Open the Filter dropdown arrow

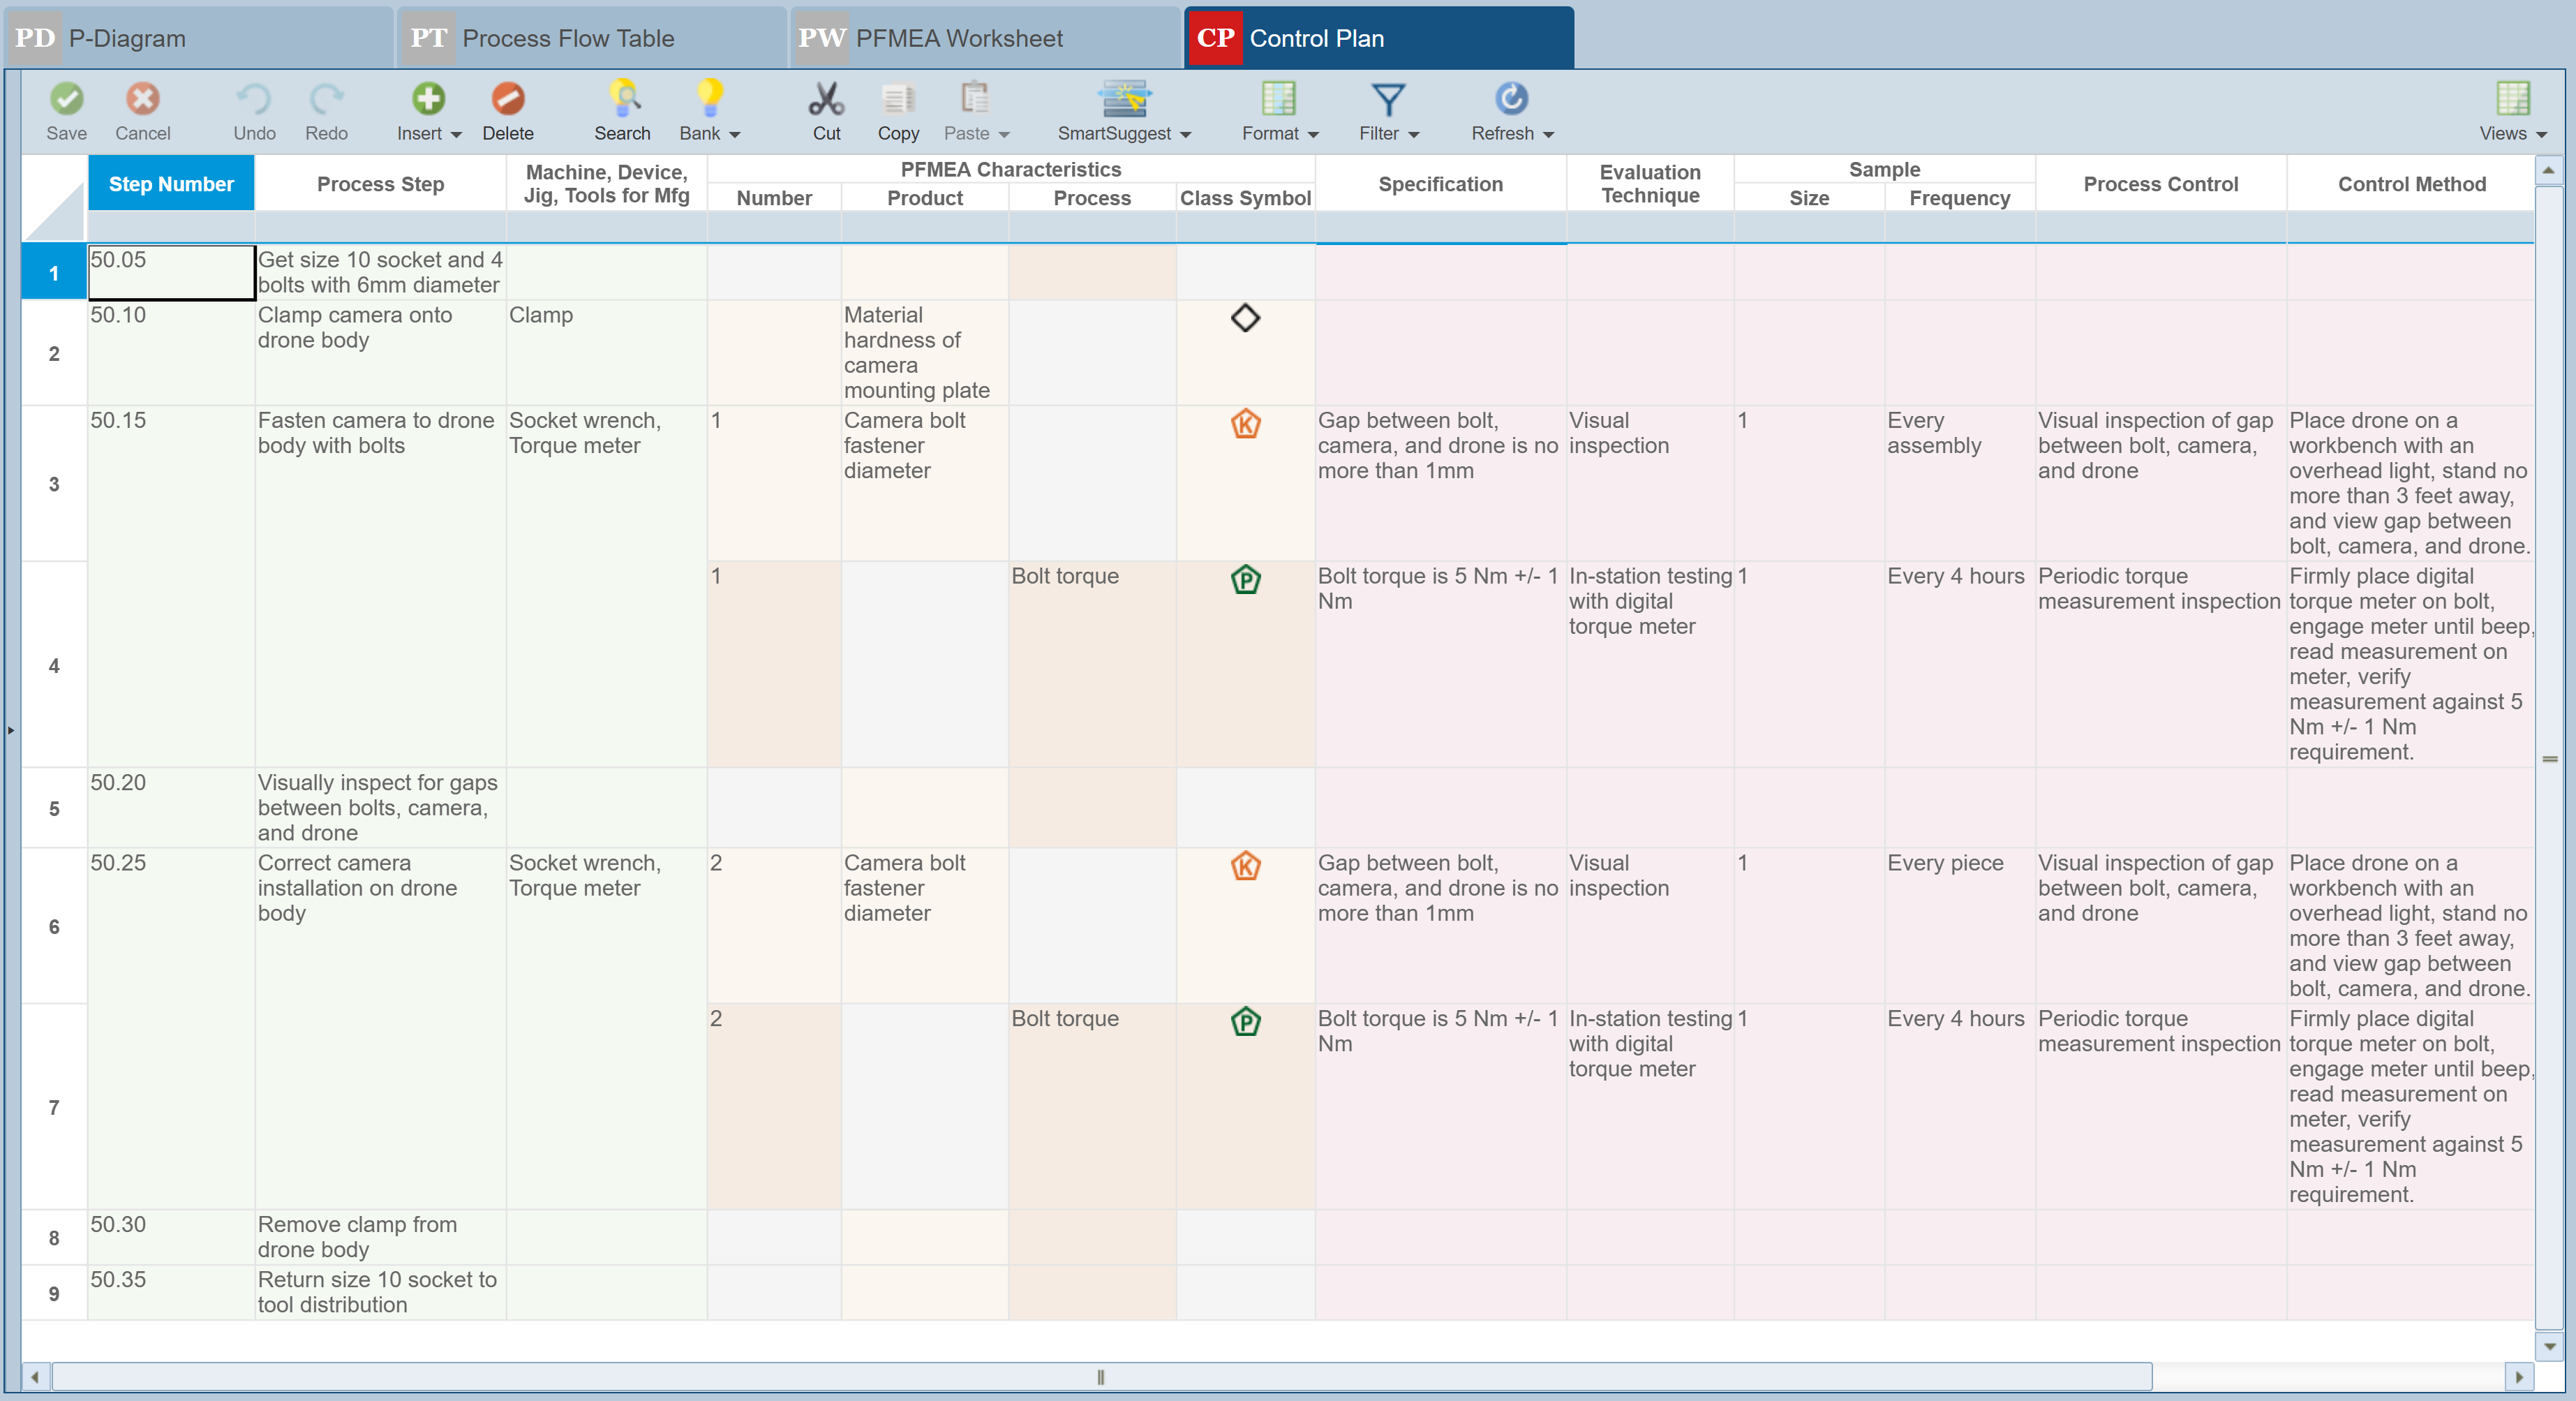(1414, 135)
